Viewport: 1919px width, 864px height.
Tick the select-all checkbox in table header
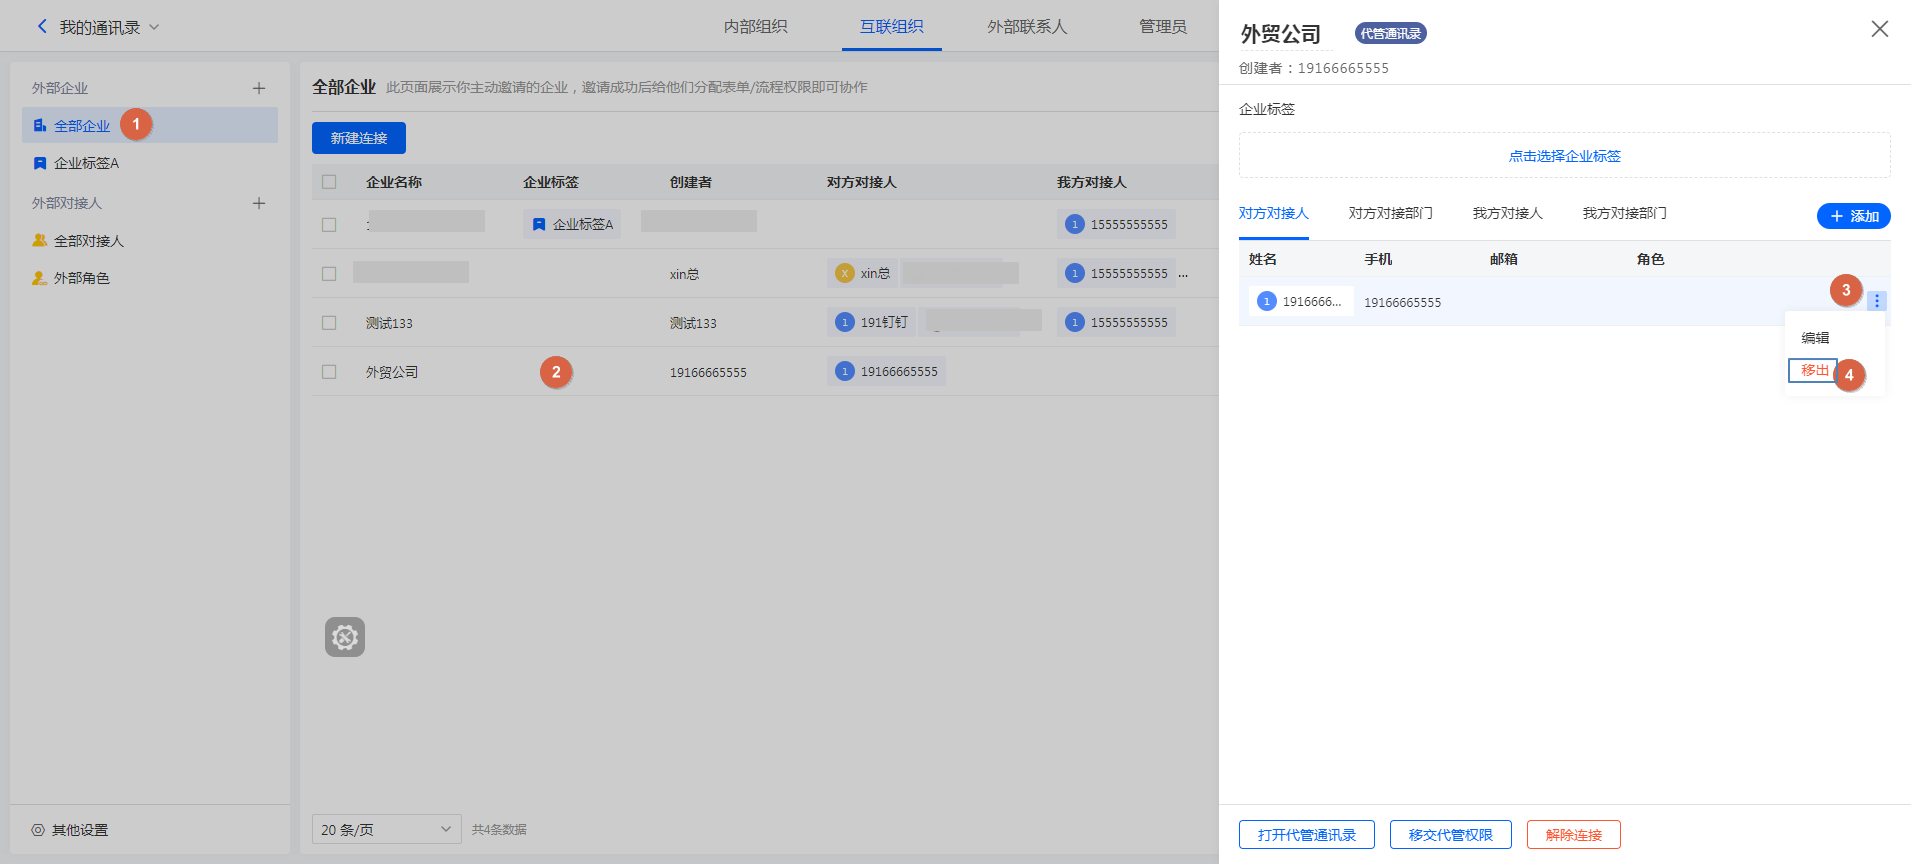pyautogui.click(x=329, y=182)
